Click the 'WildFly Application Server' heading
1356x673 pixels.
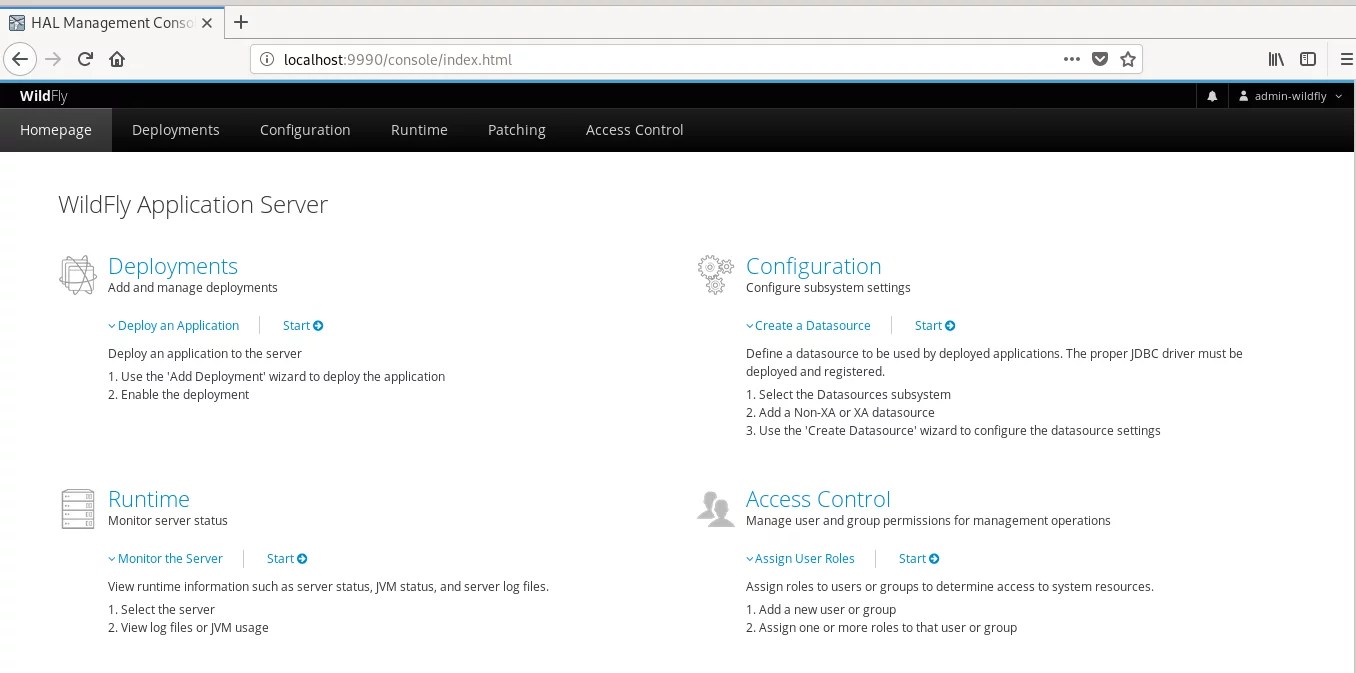[193, 205]
